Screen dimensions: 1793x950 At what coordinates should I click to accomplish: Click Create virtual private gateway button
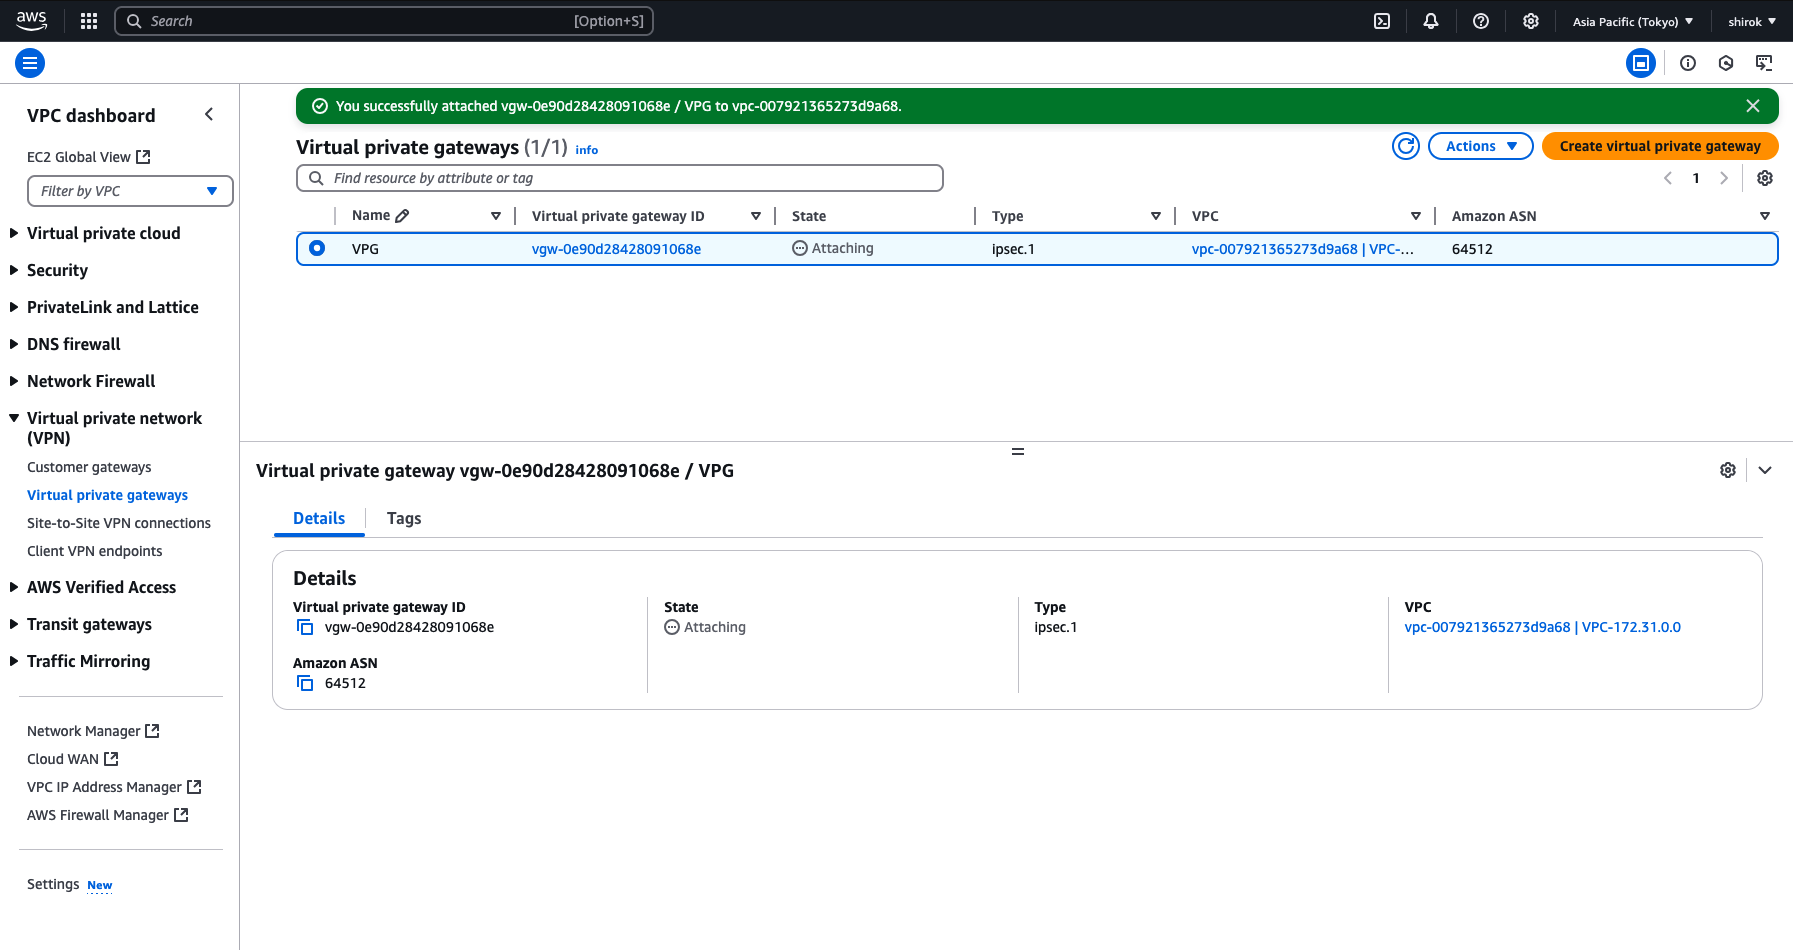tap(1660, 146)
